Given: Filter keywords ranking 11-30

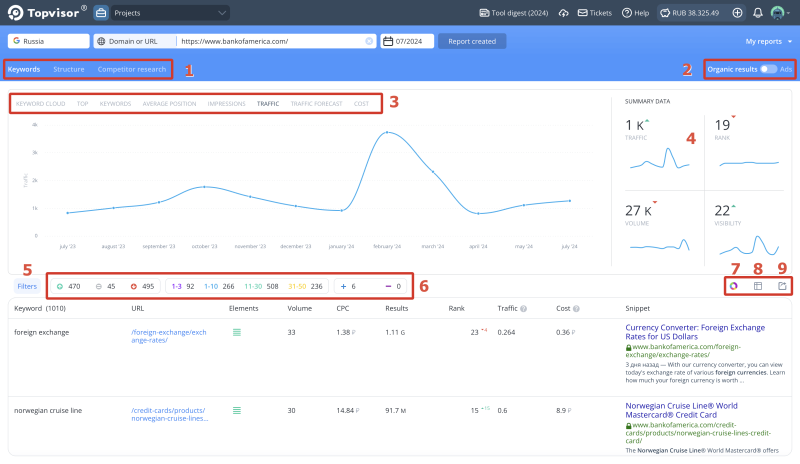Looking at the screenshot, I should tap(261, 286).
